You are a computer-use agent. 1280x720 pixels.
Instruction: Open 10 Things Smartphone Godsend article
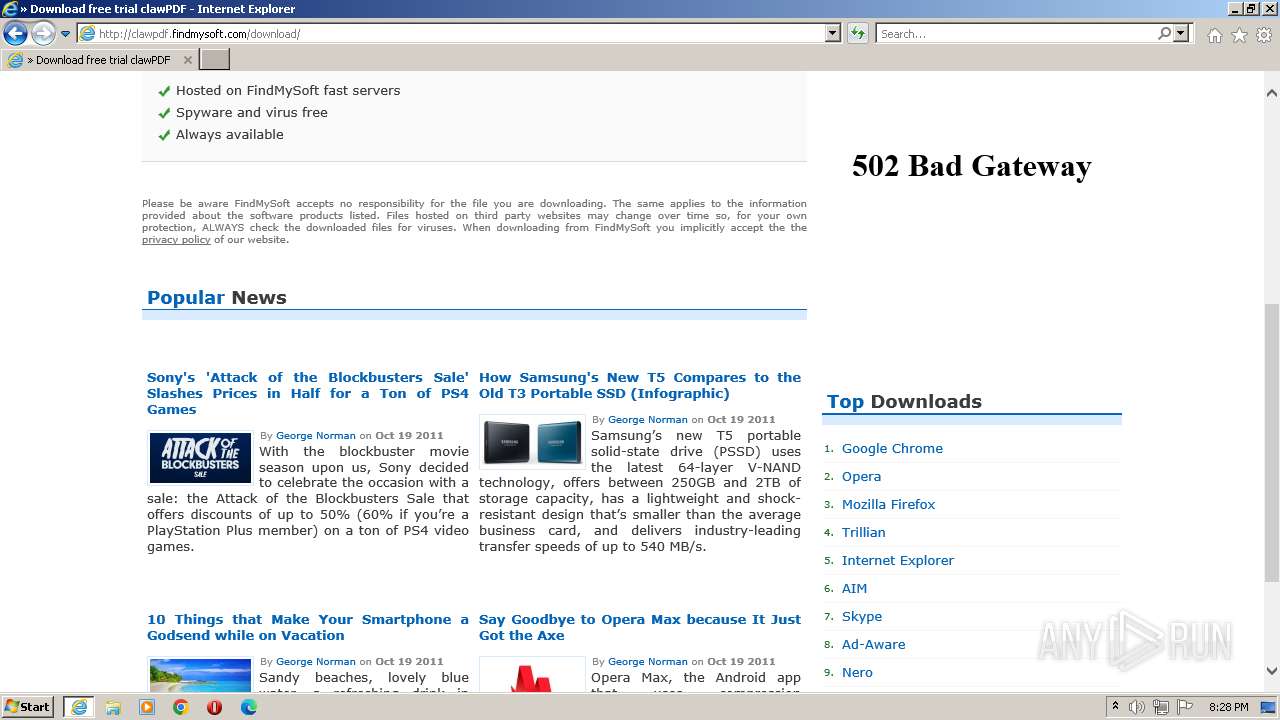pyautogui.click(x=308, y=627)
